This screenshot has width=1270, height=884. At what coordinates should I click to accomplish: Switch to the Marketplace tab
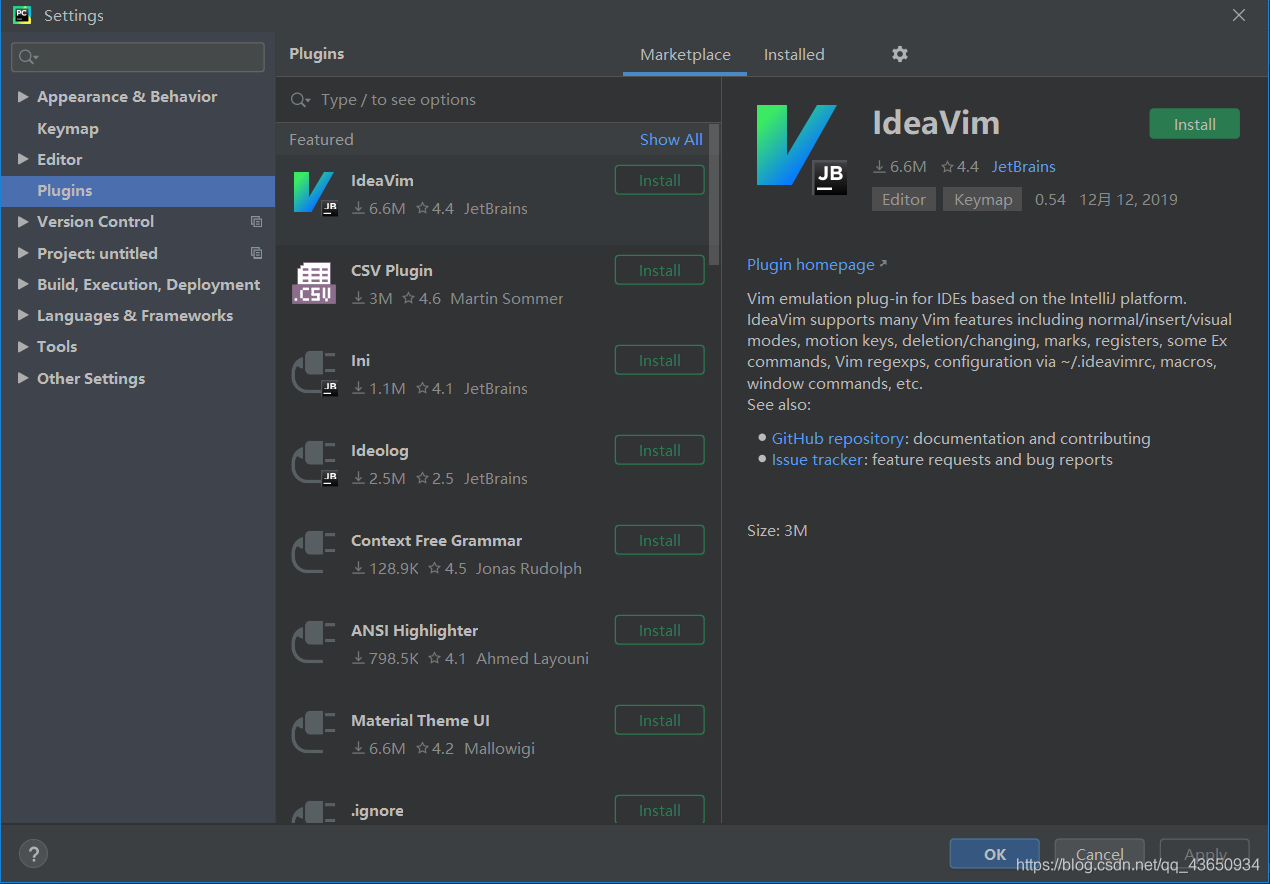click(685, 55)
